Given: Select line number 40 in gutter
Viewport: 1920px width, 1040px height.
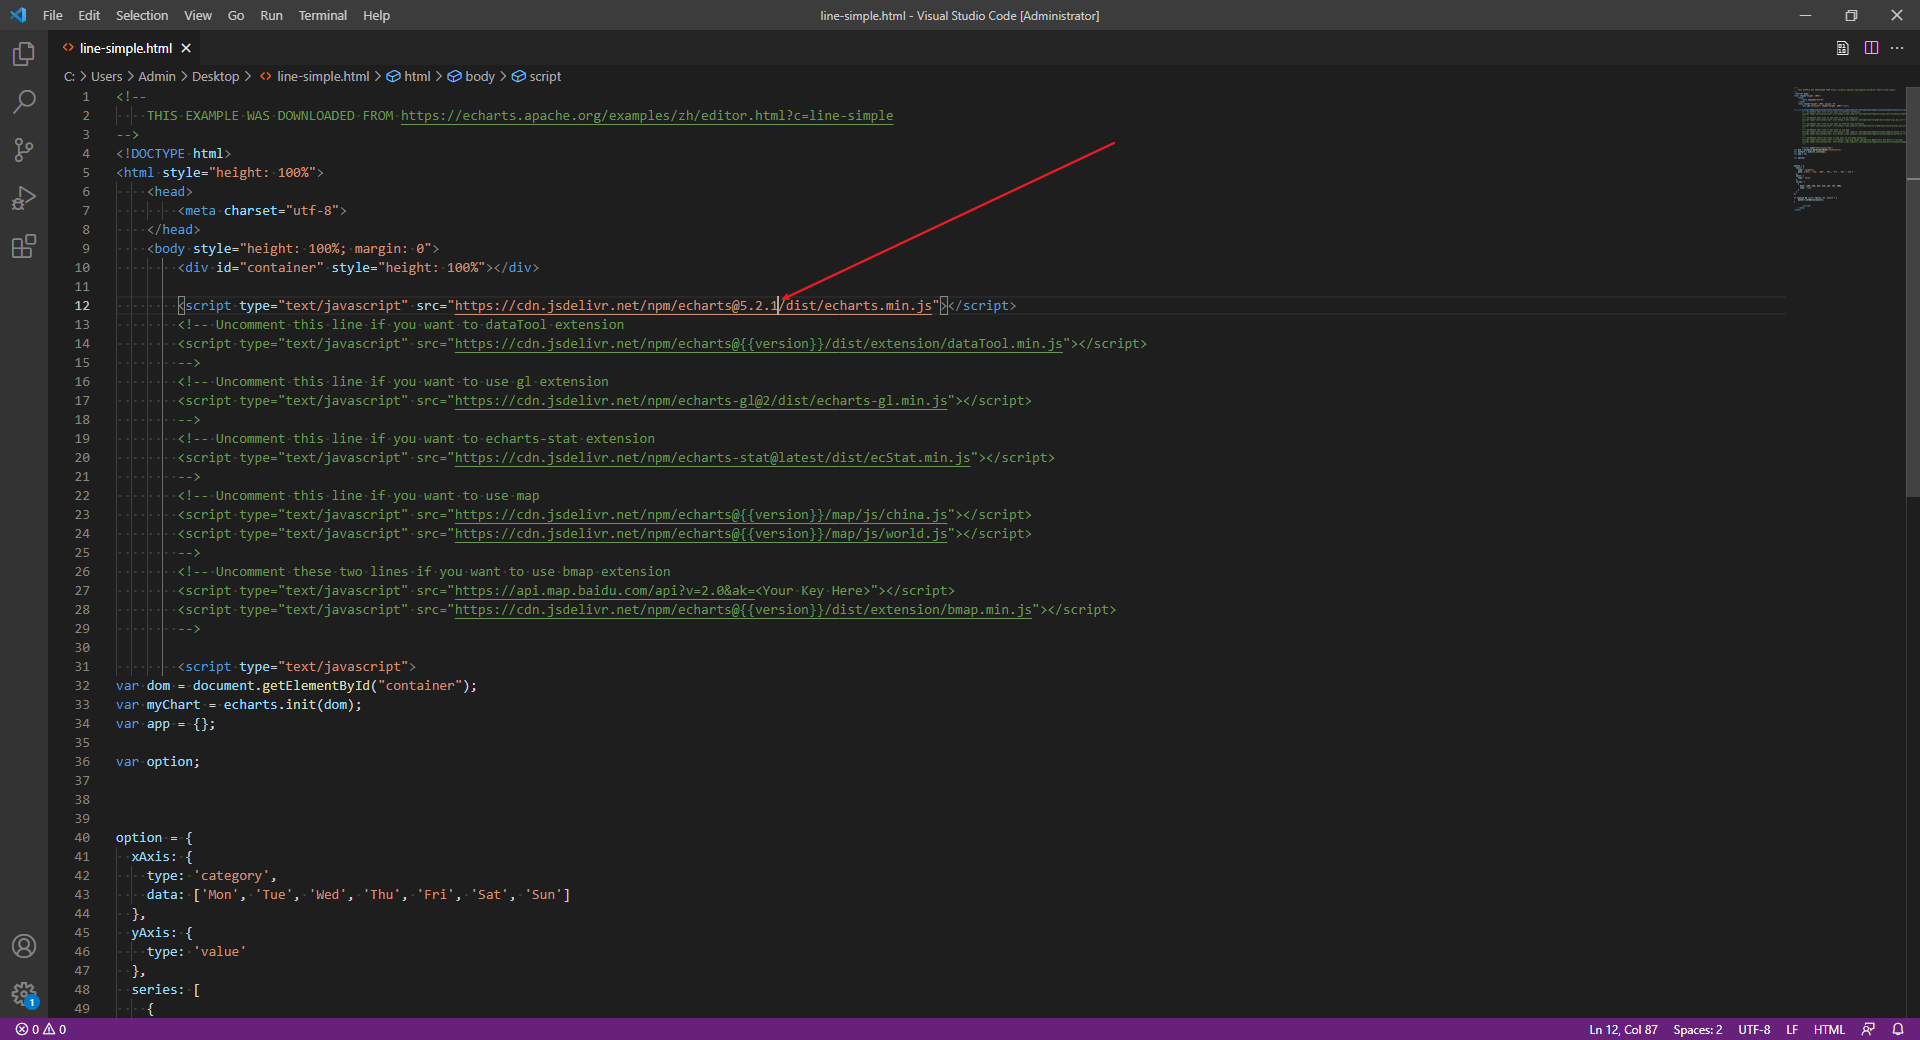Looking at the screenshot, I should pyautogui.click(x=82, y=838).
